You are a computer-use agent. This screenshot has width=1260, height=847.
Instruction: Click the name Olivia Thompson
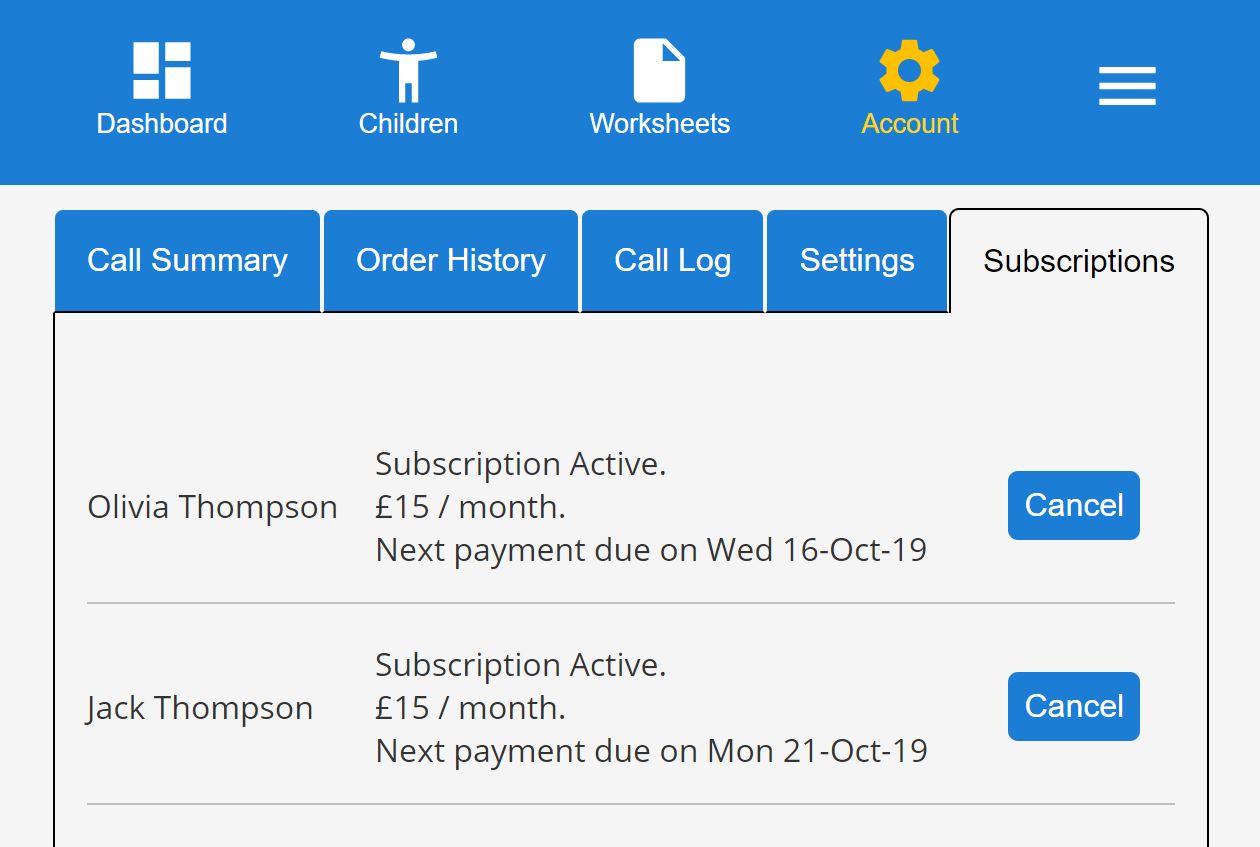click(x=212, y=508)
